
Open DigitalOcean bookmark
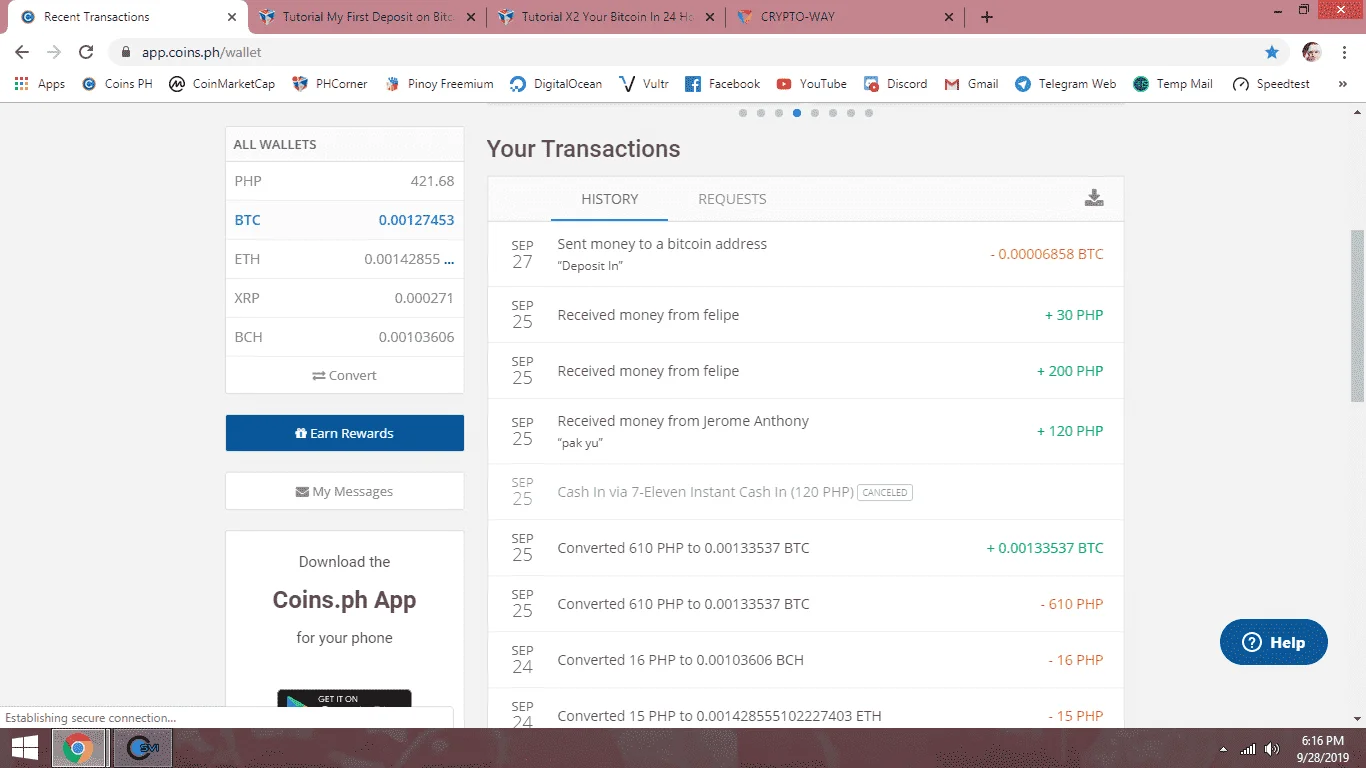tap(556, 84)
